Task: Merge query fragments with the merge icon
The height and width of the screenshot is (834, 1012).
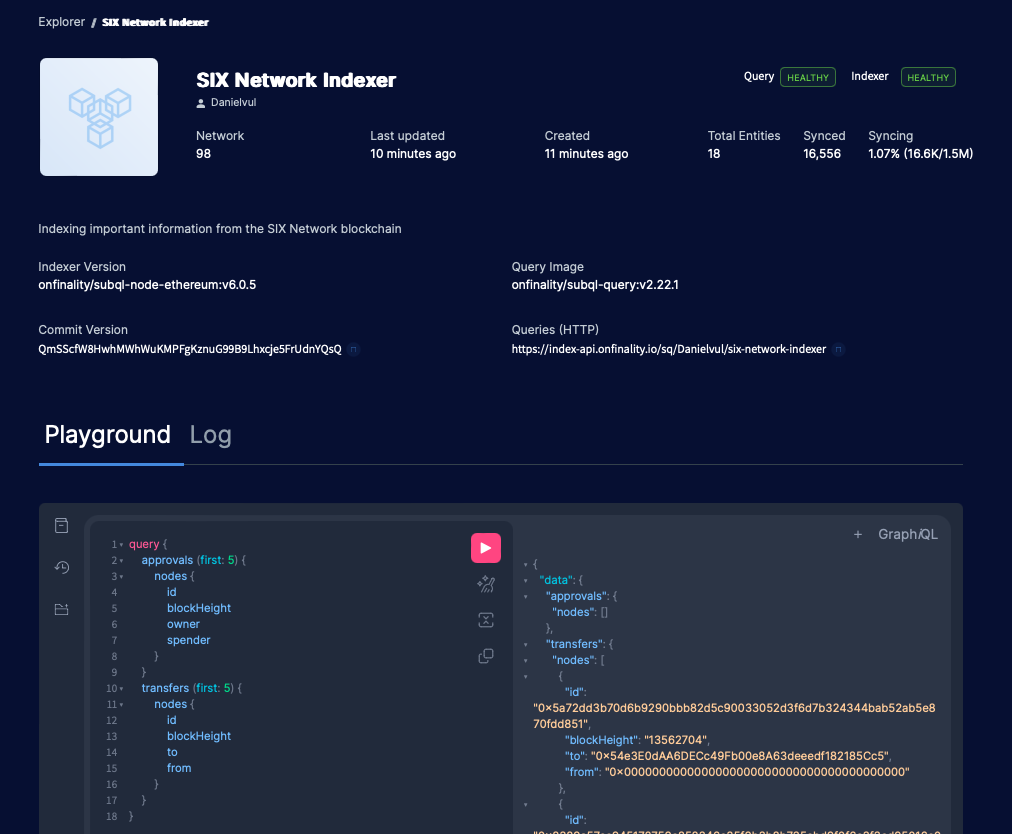Action: coord(486,620)
